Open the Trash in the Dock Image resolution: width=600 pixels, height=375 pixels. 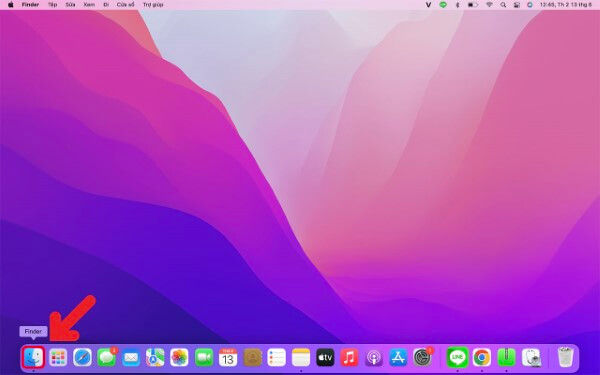[565, 357]
